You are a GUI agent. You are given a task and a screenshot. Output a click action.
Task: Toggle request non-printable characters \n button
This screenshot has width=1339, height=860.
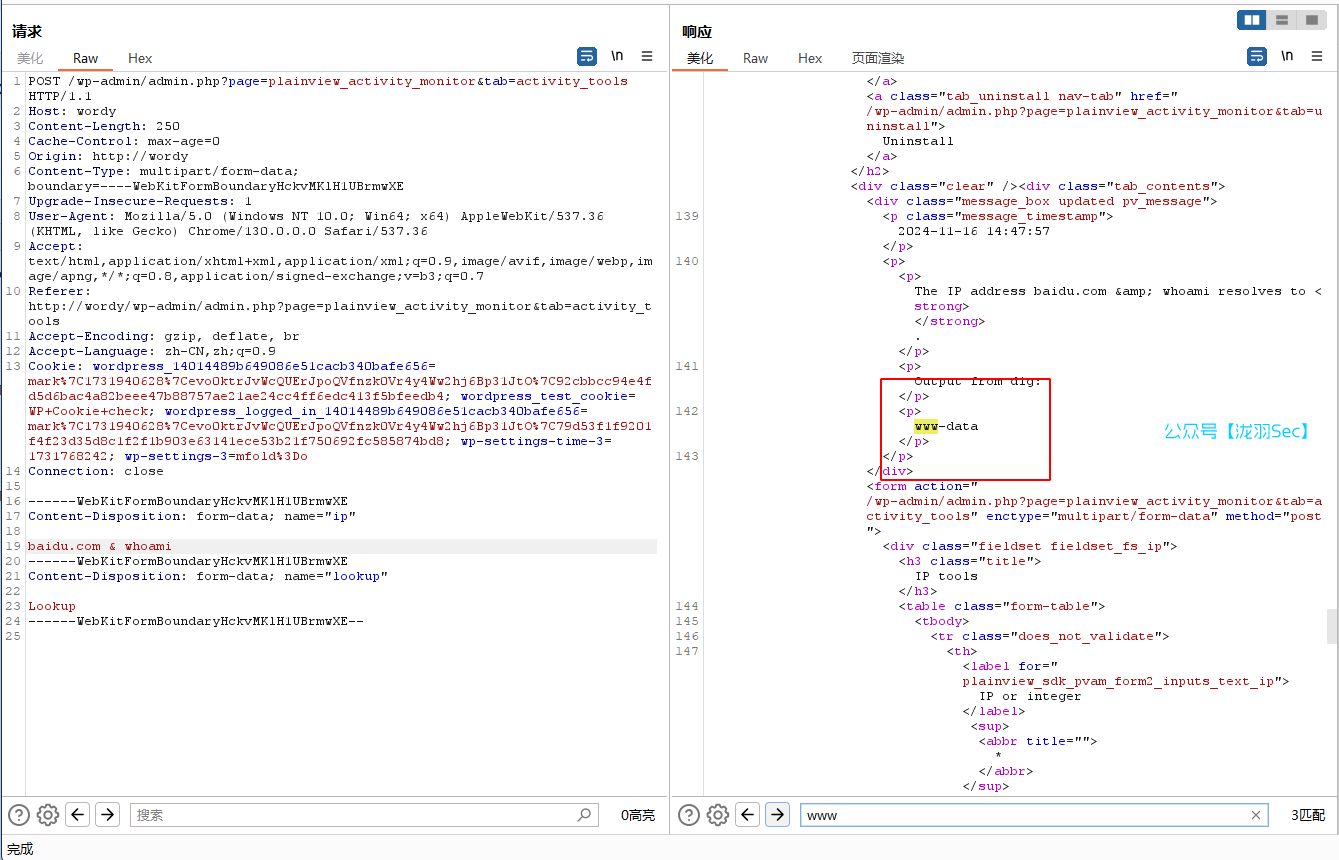(617, 56)
